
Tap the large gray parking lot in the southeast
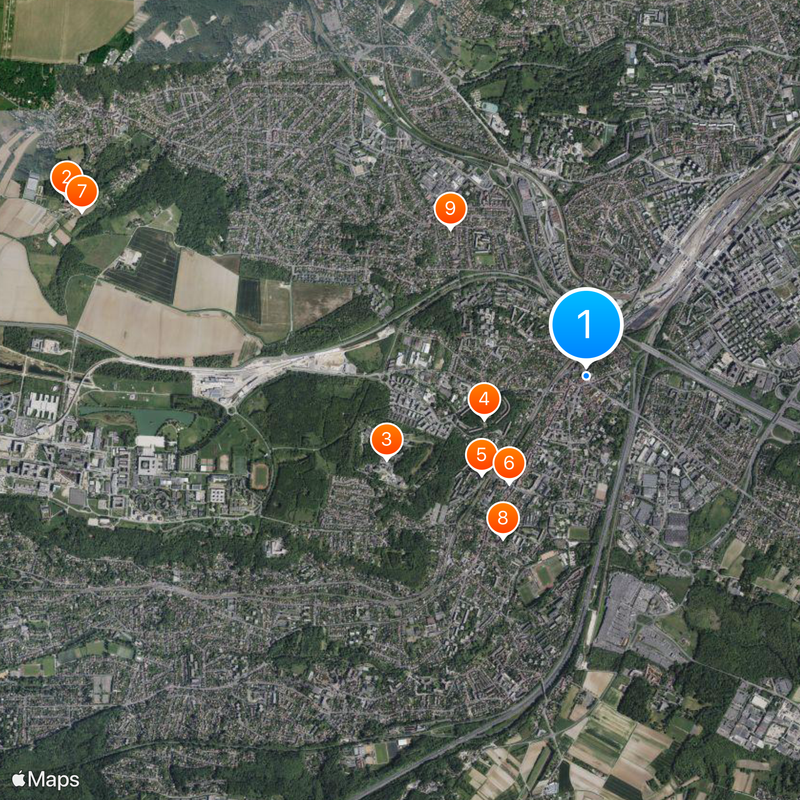coord(630,617)
